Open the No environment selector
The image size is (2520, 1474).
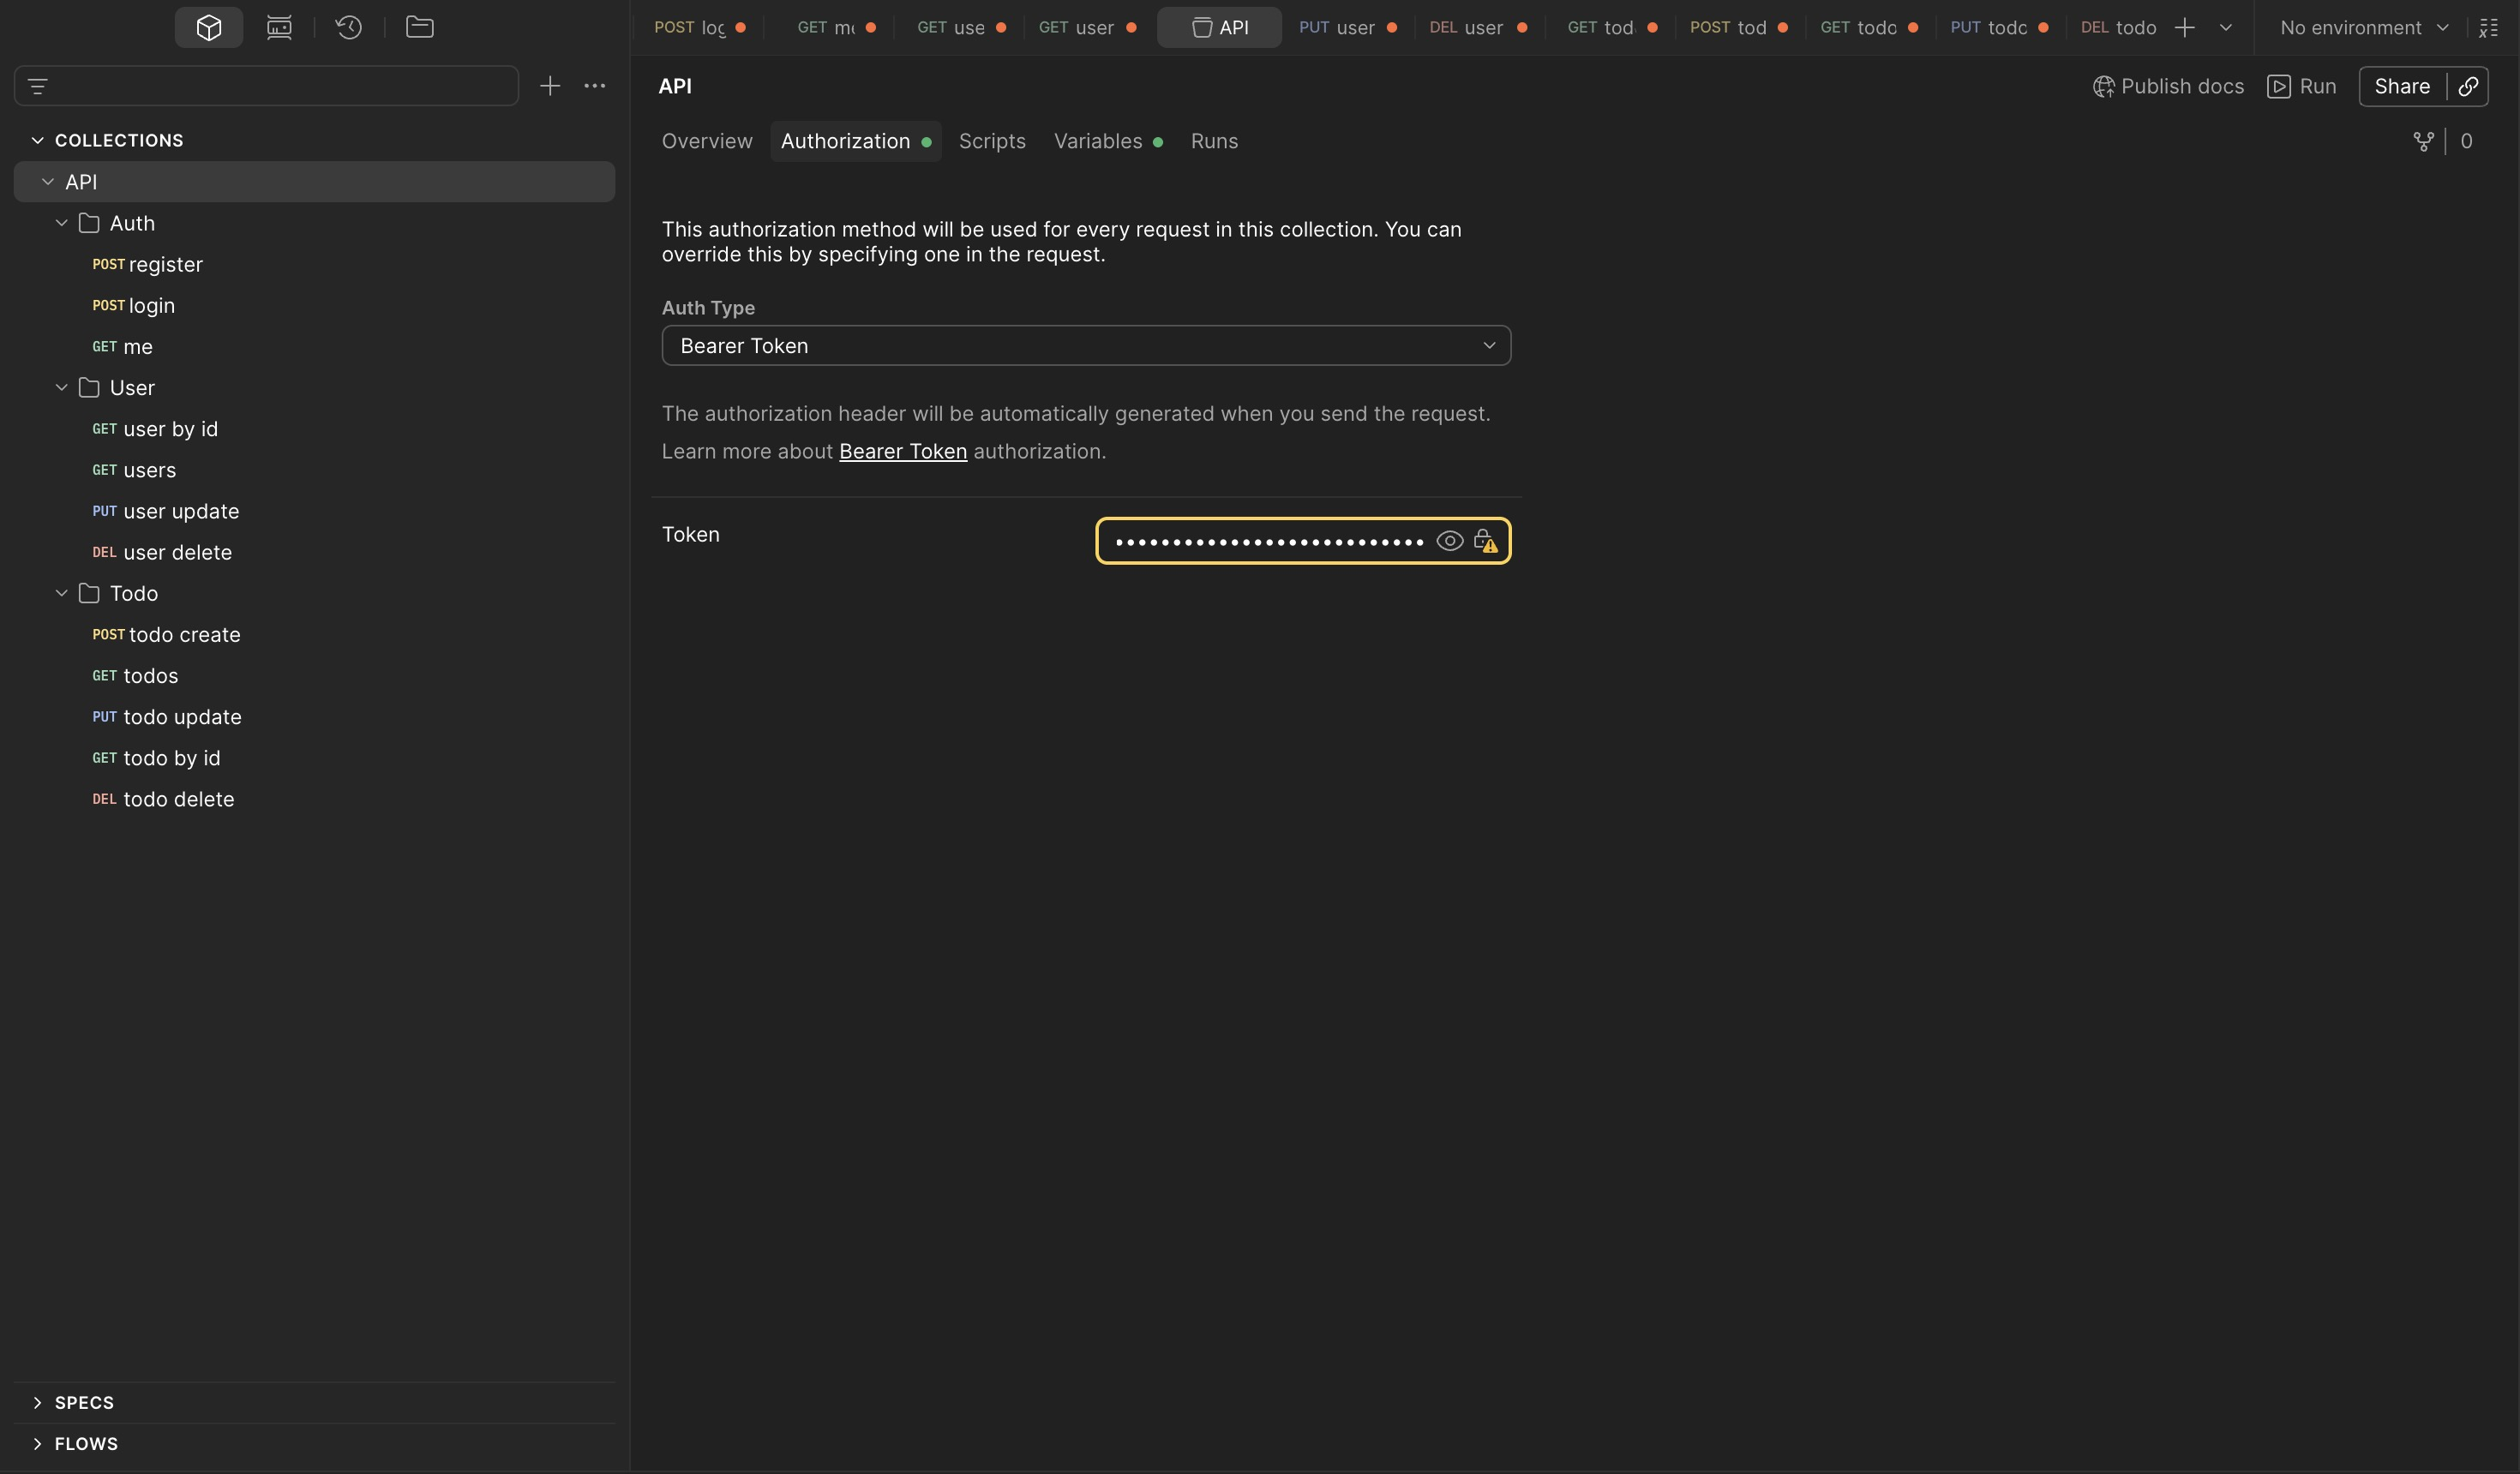[x=2364, y=28]
